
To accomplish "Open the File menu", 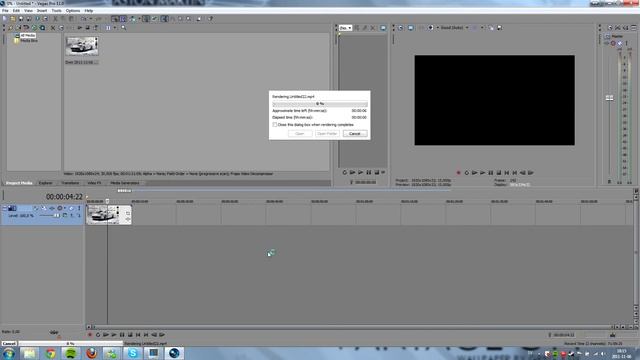I will [5, 11].
